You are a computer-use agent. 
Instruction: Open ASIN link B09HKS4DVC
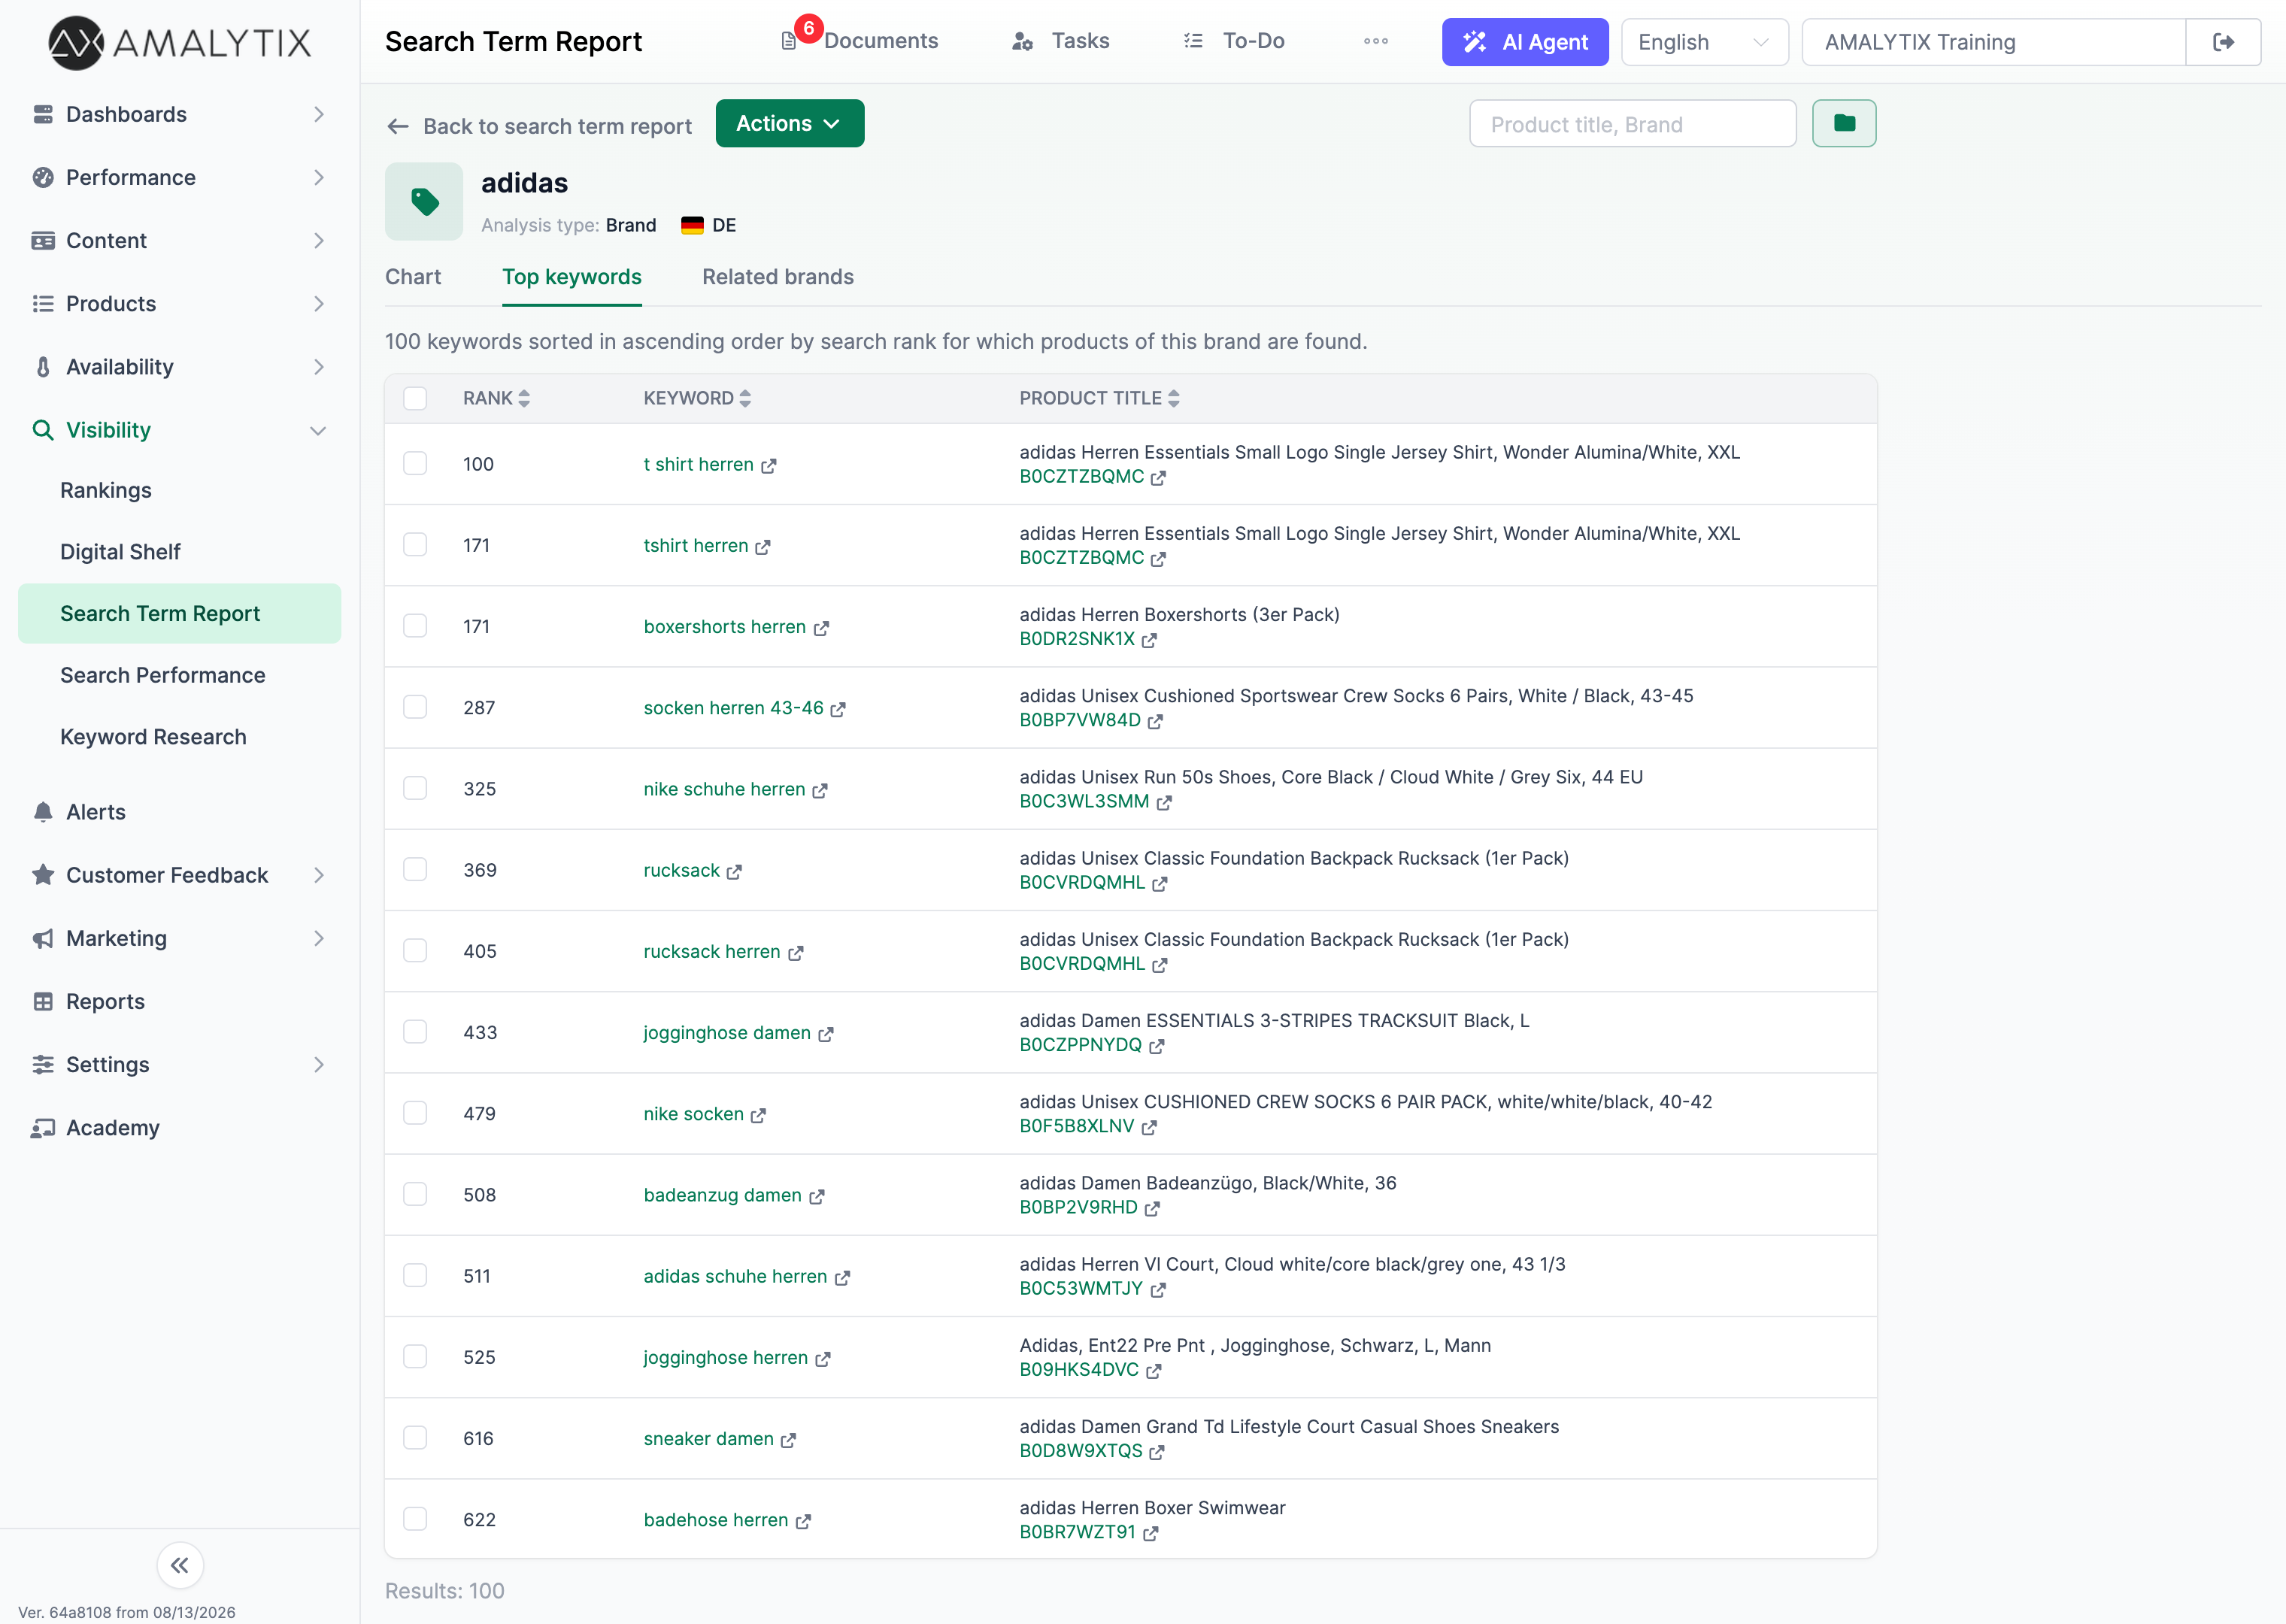pyautogui.click(x=1079, y=1370)
